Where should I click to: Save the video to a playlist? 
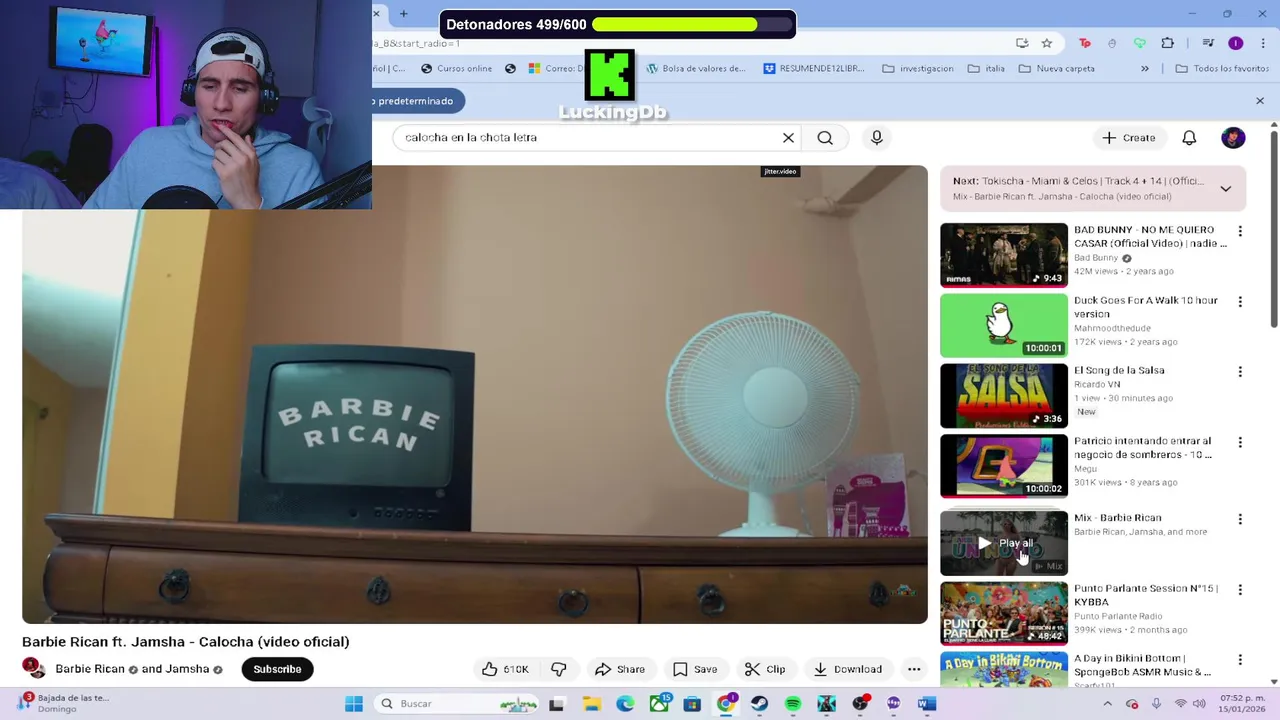(695, 669)
